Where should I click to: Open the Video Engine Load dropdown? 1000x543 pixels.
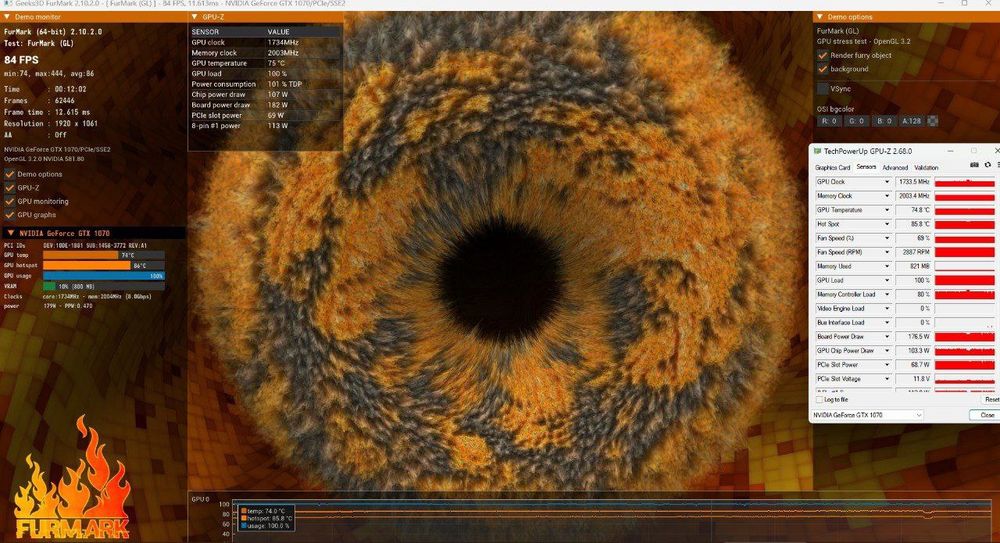click(886, 308)
